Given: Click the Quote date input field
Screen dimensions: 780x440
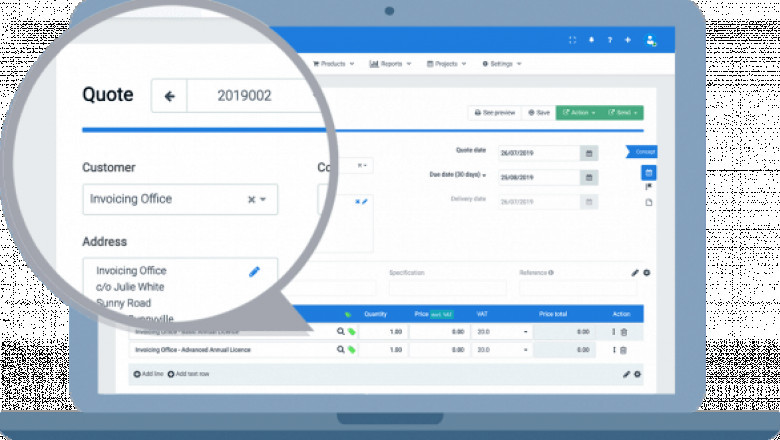Looking at the screenshot, I should (x=539, y=153).
